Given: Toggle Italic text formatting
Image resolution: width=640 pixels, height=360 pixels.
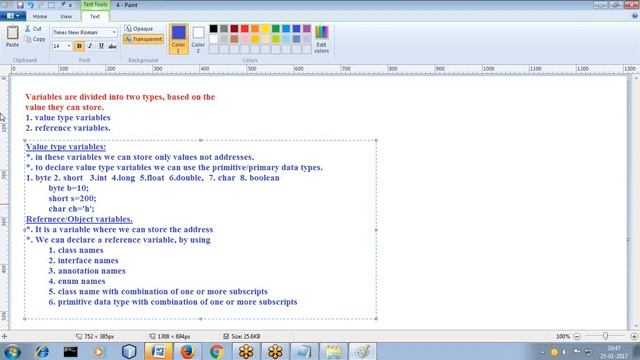Looking at the screenshot, I should click(x=90, y=46).
